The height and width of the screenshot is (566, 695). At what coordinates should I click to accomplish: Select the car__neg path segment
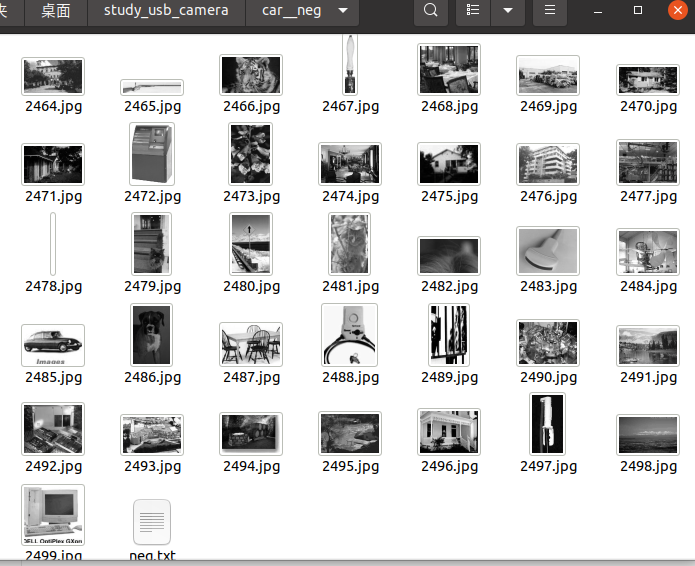(291, 11)
